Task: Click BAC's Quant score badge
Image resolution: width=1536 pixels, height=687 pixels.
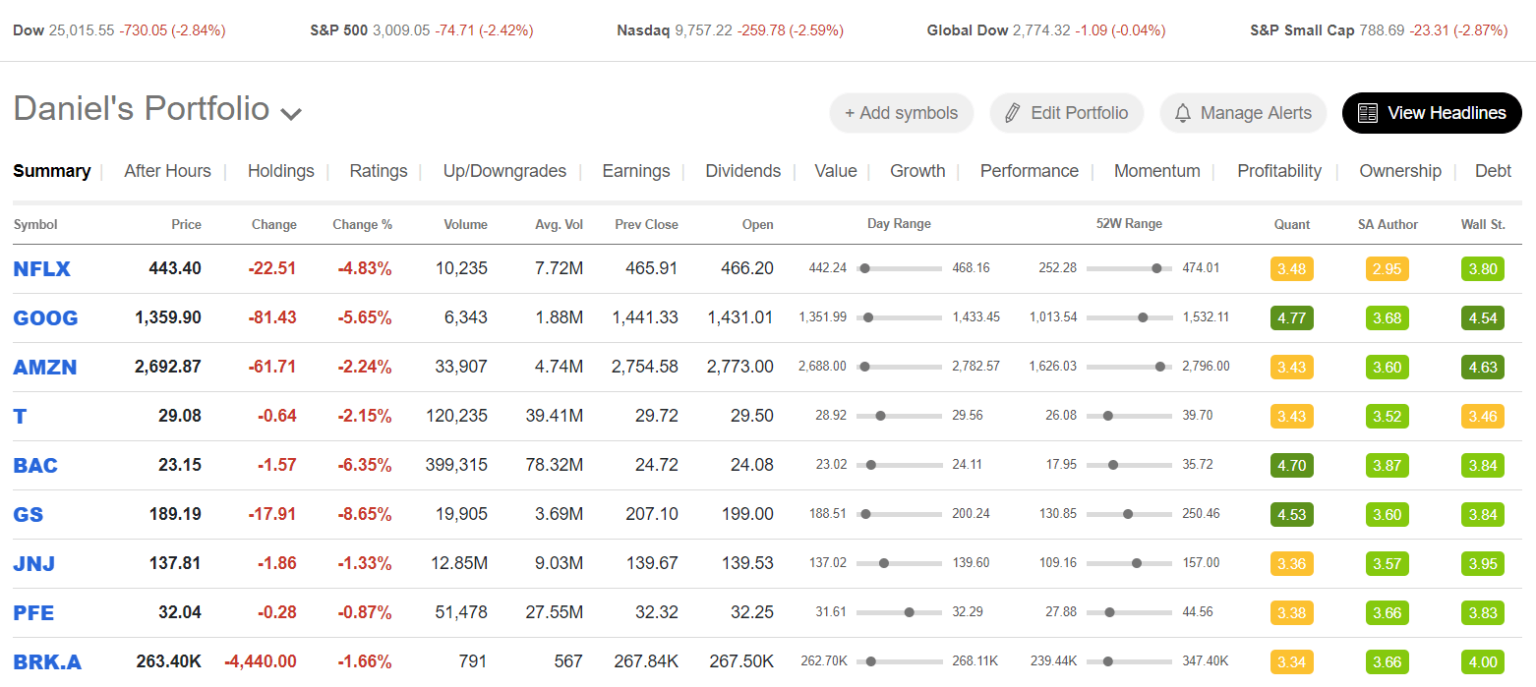Action: pyautogui.click(x=1291, y=465)
